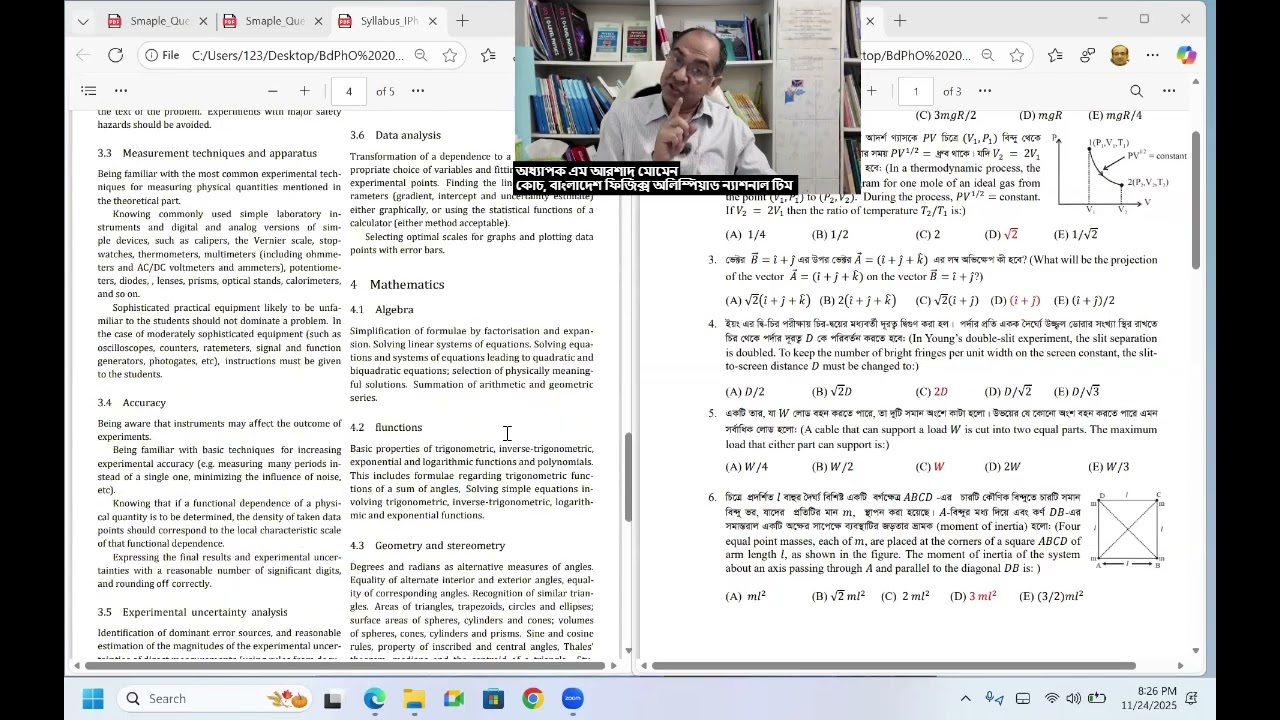Open Settings and more in right Edge window

pyautogui.click(x=1153, y=55)
